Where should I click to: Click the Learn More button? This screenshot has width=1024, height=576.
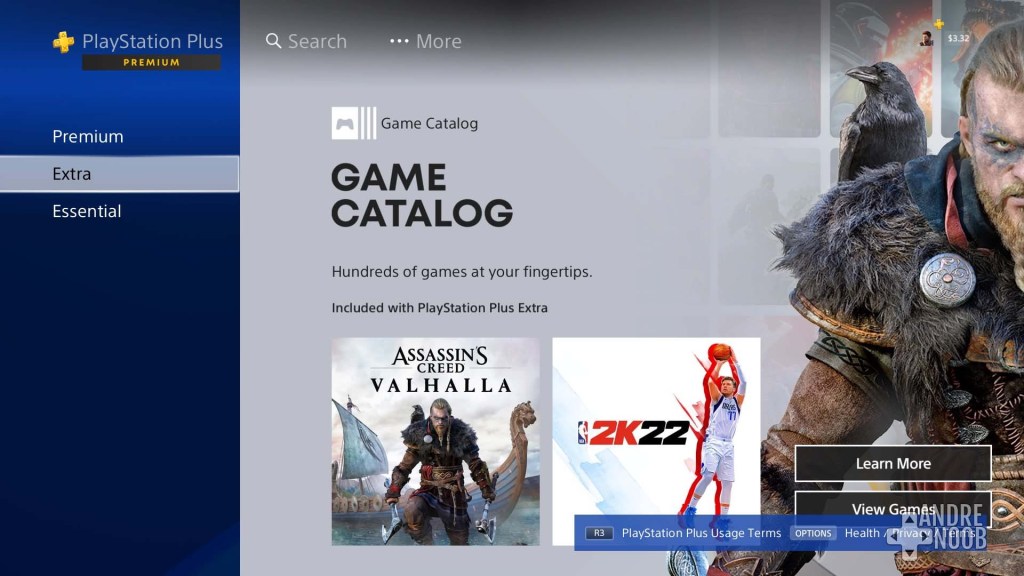tap(892, 463)
